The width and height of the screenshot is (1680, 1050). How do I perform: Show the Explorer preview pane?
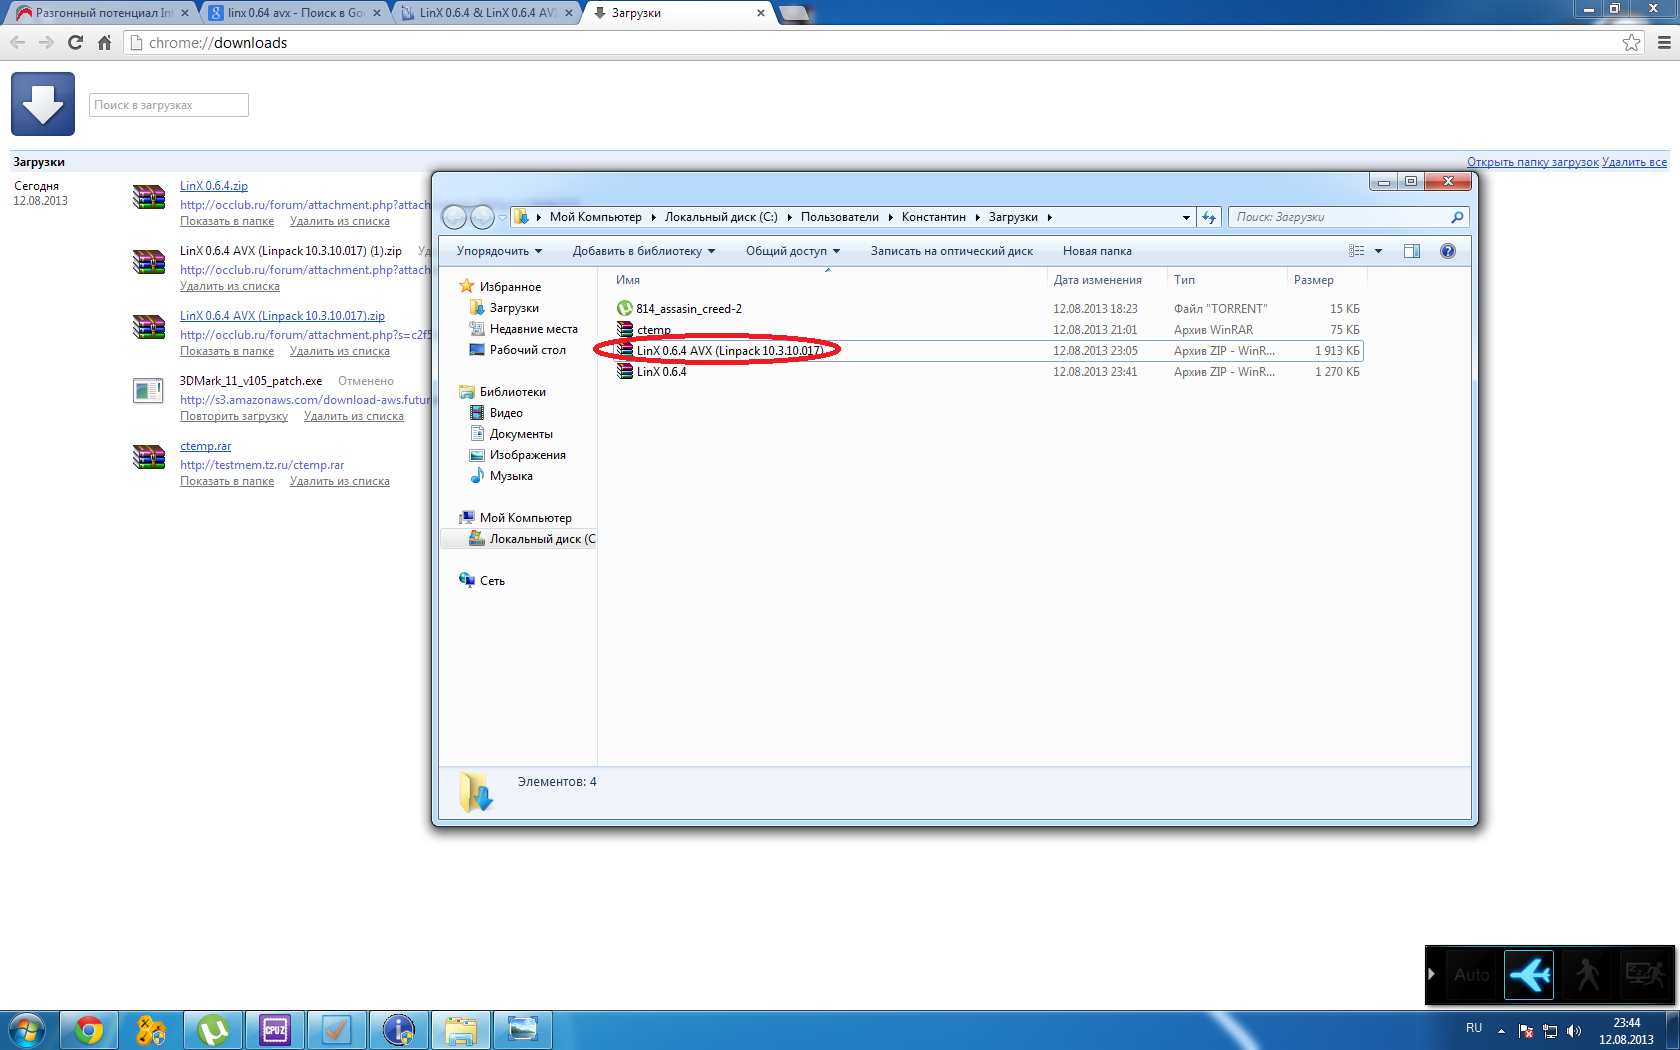click(1412, 251)
